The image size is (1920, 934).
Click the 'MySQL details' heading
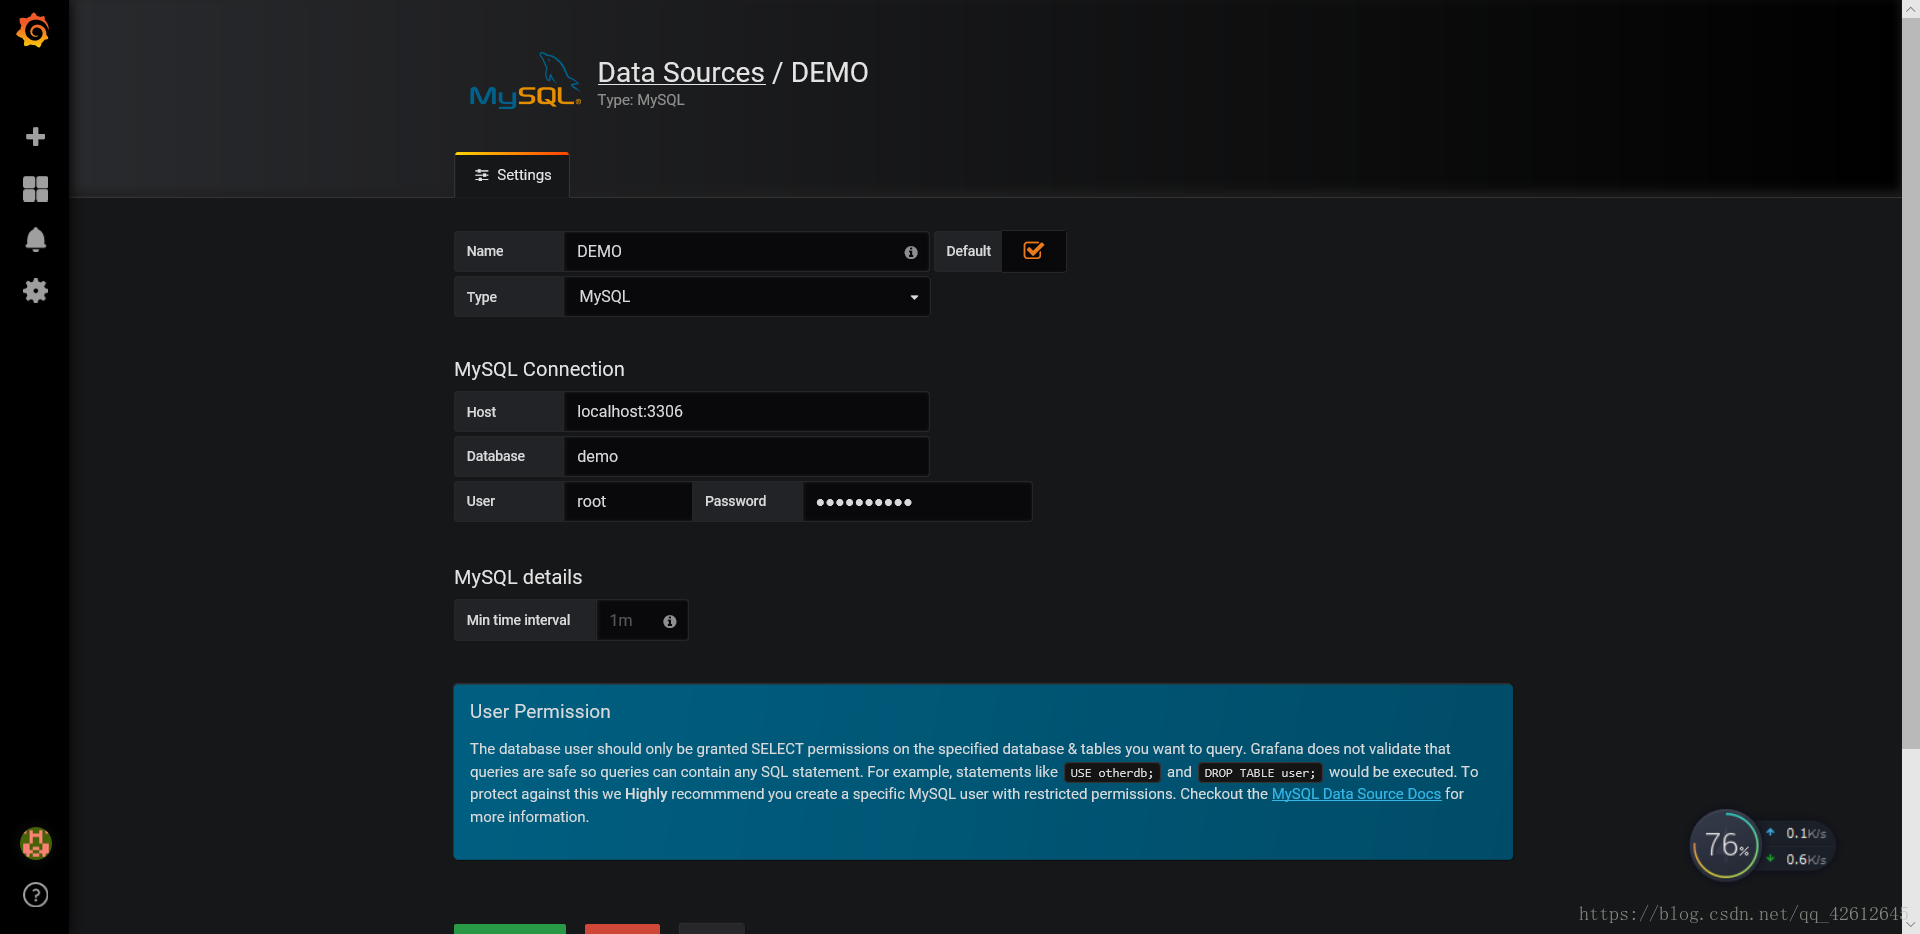(x=518, y=577)
